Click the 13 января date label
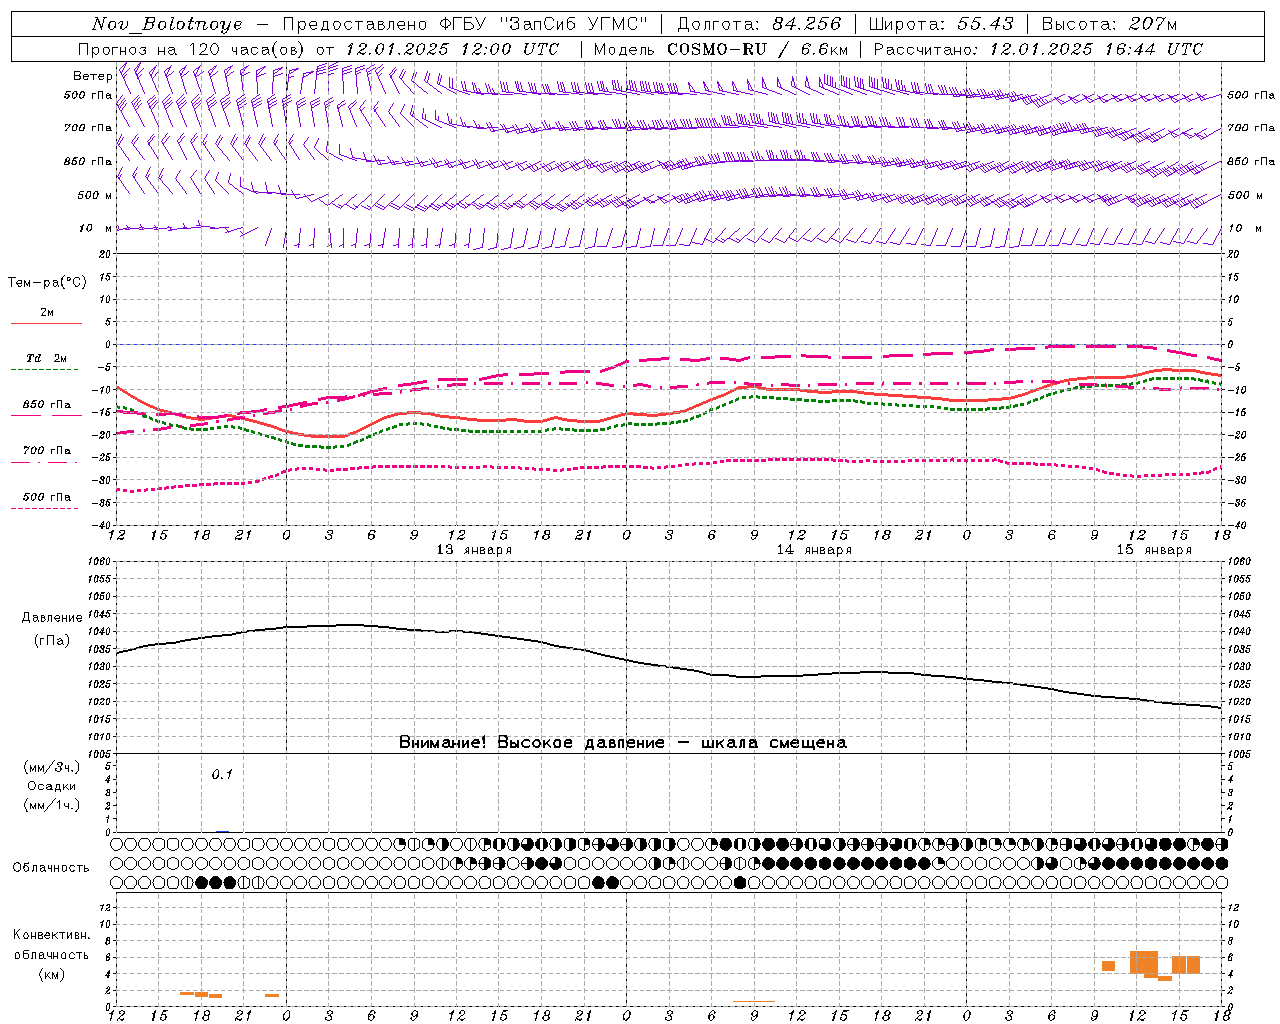This screenshot has height=1024, width=1280. point(474,550)
